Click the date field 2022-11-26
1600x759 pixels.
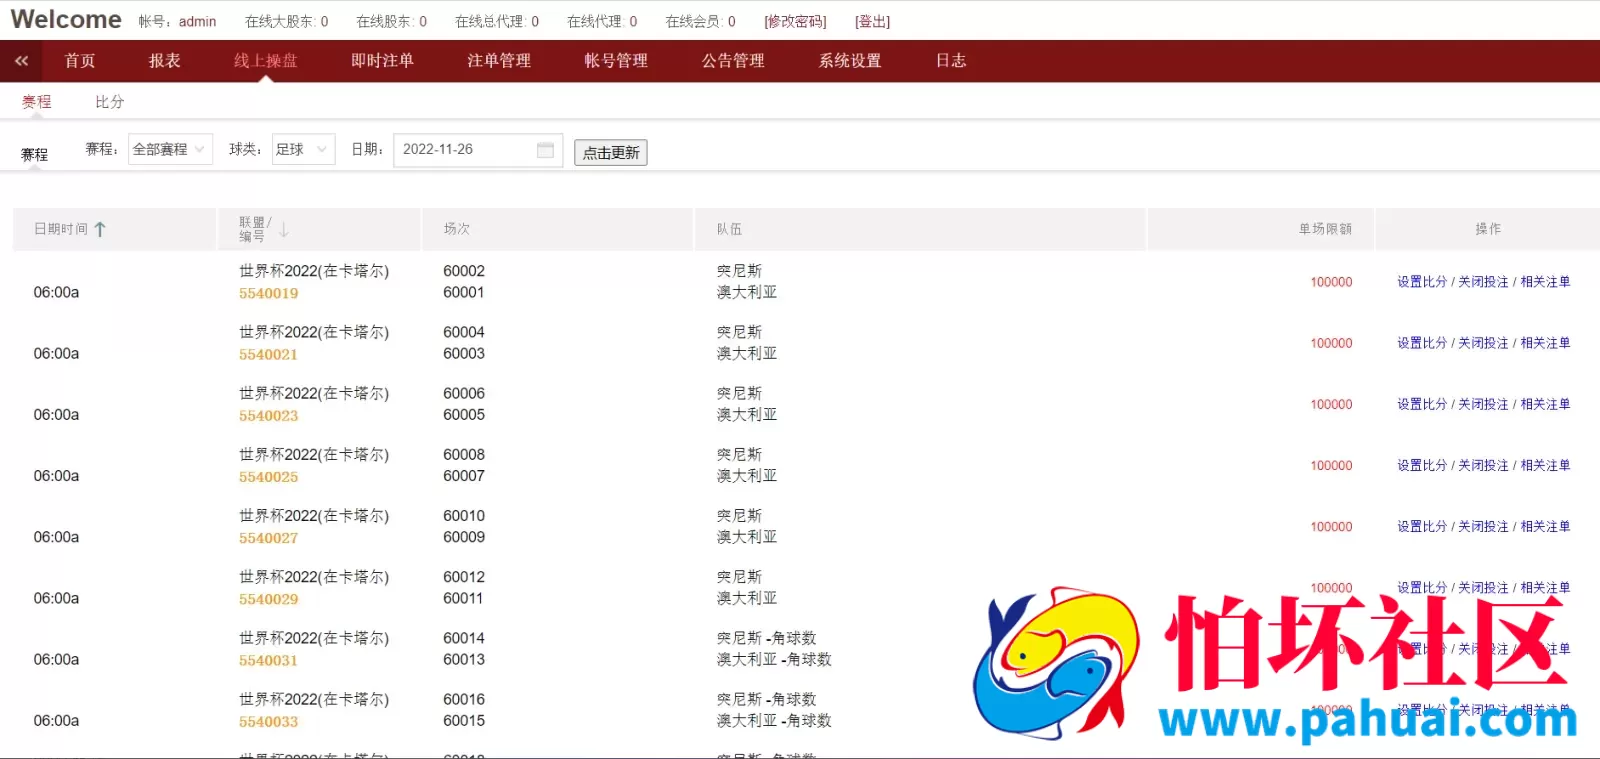pyautogui.click(x=478, y=150)
